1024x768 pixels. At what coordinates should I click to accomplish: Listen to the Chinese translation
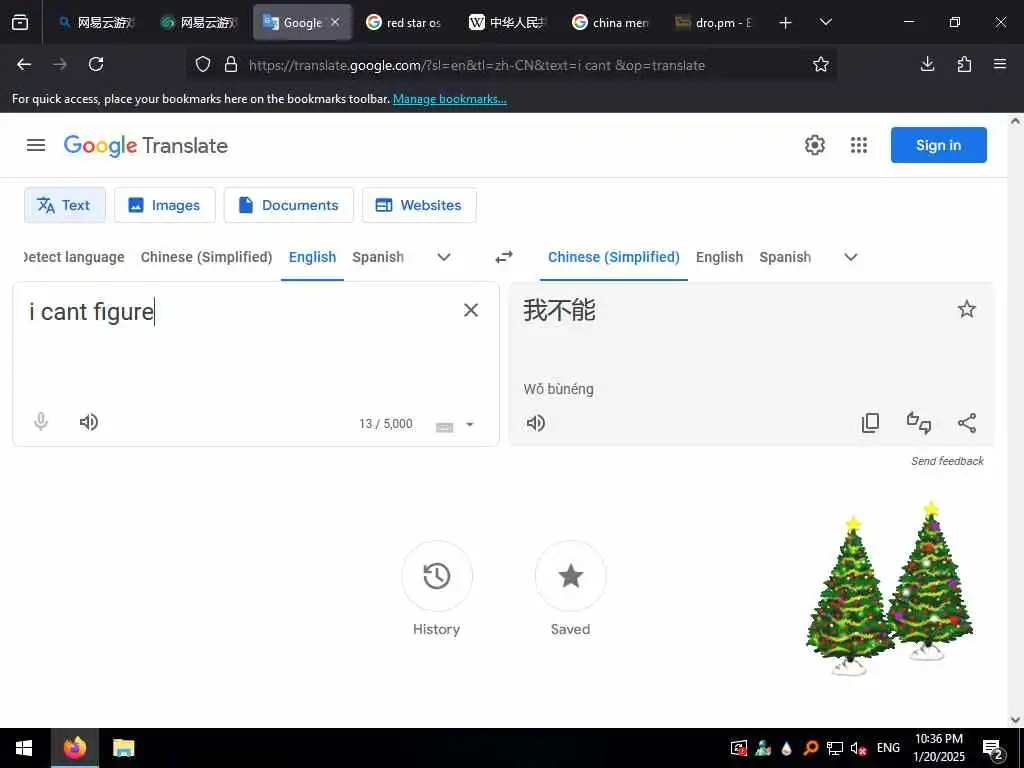coord(536,423)
